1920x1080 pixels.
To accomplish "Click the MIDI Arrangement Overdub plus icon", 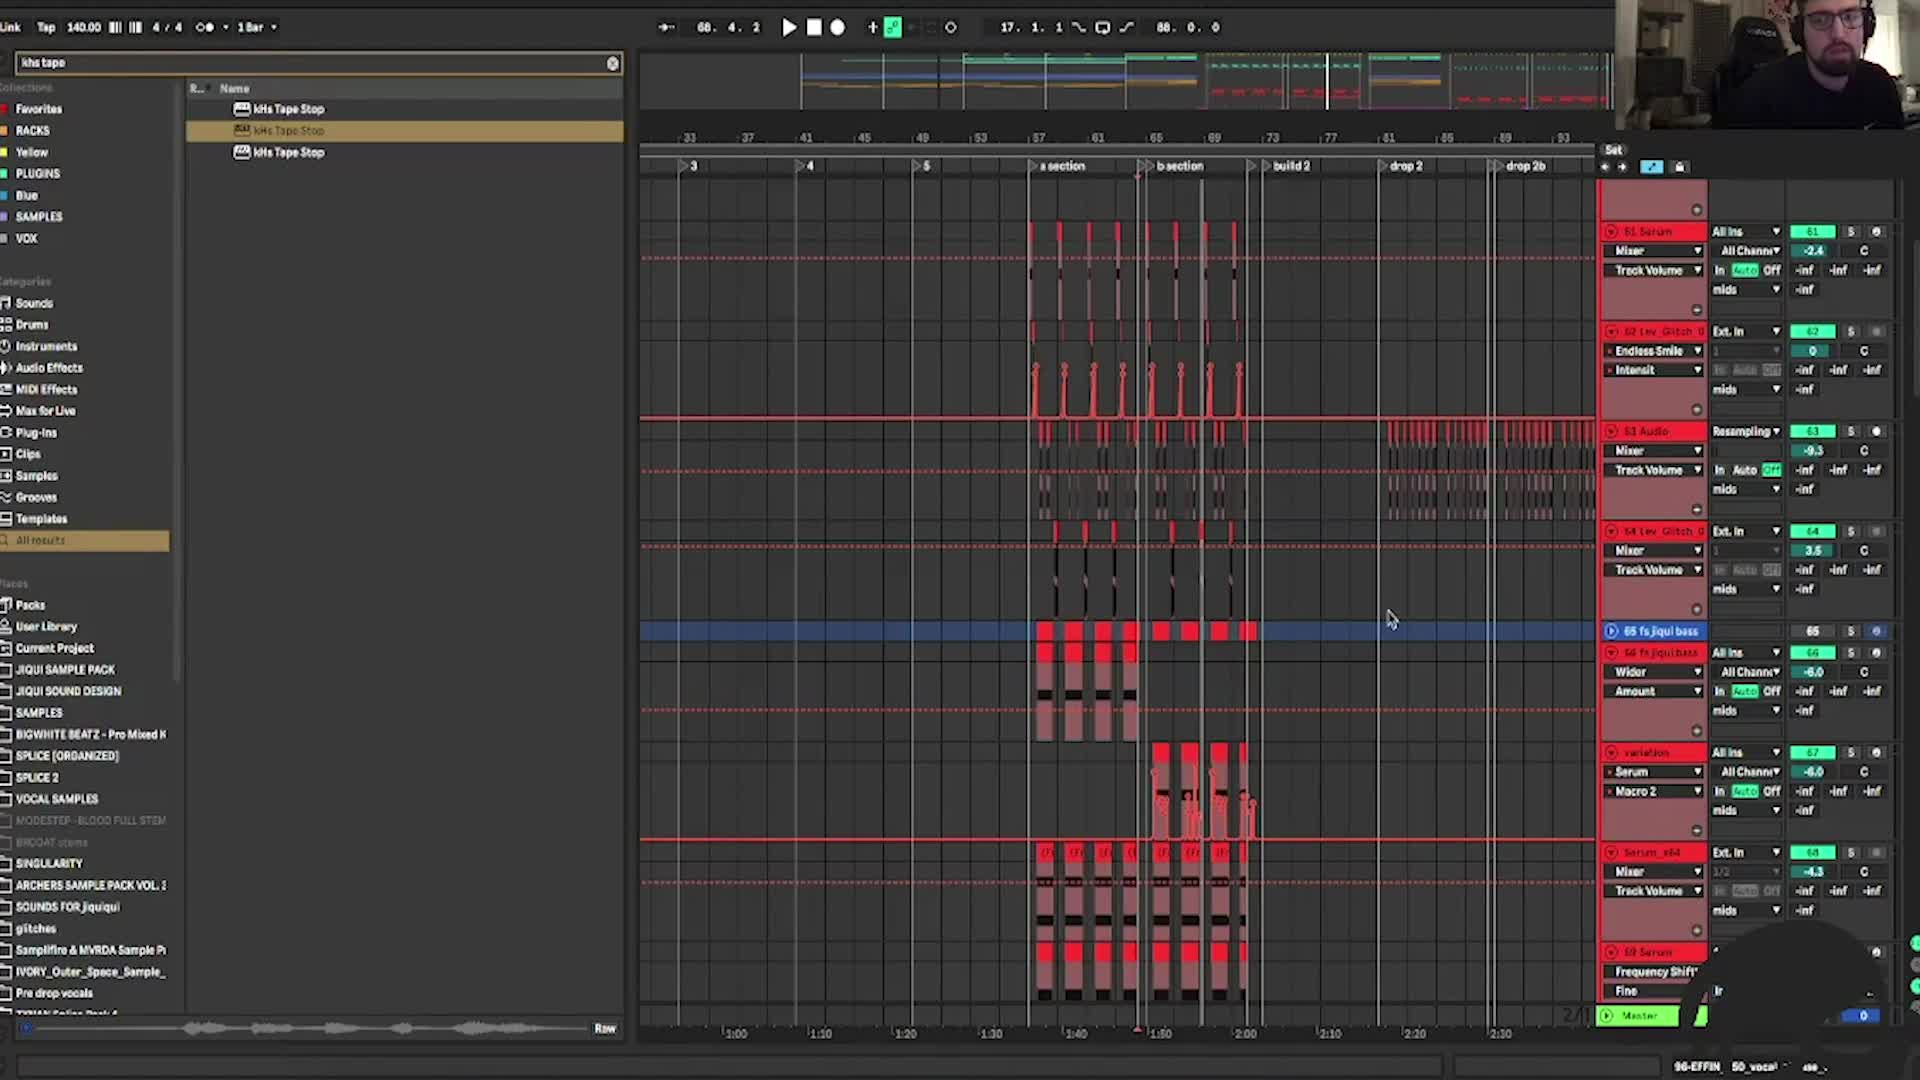I will click(872, 28).
